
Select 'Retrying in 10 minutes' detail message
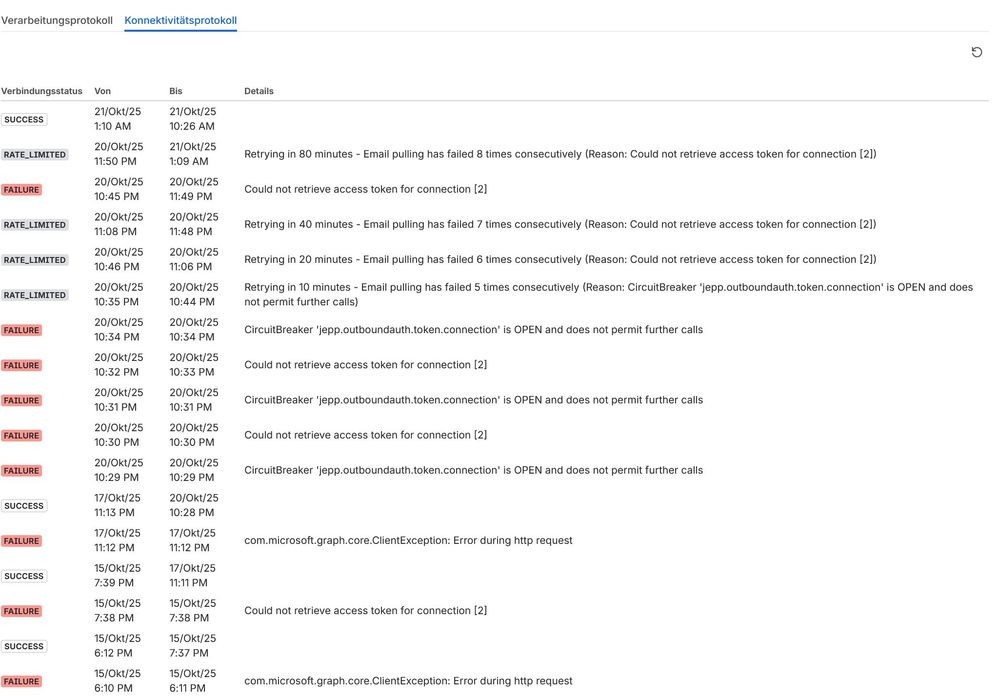click(x=608, y=294)
